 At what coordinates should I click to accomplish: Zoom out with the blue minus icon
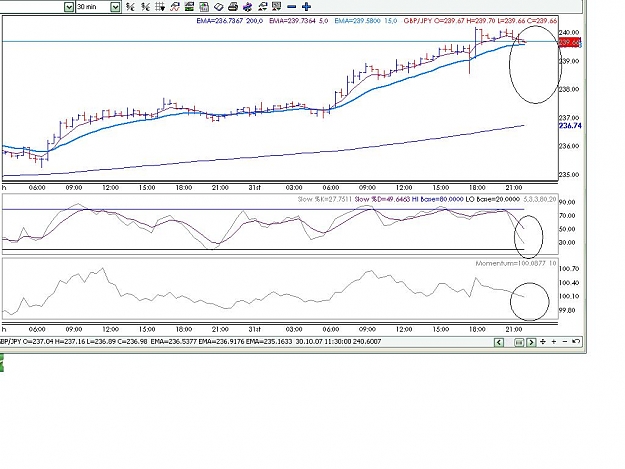(292, 7)
